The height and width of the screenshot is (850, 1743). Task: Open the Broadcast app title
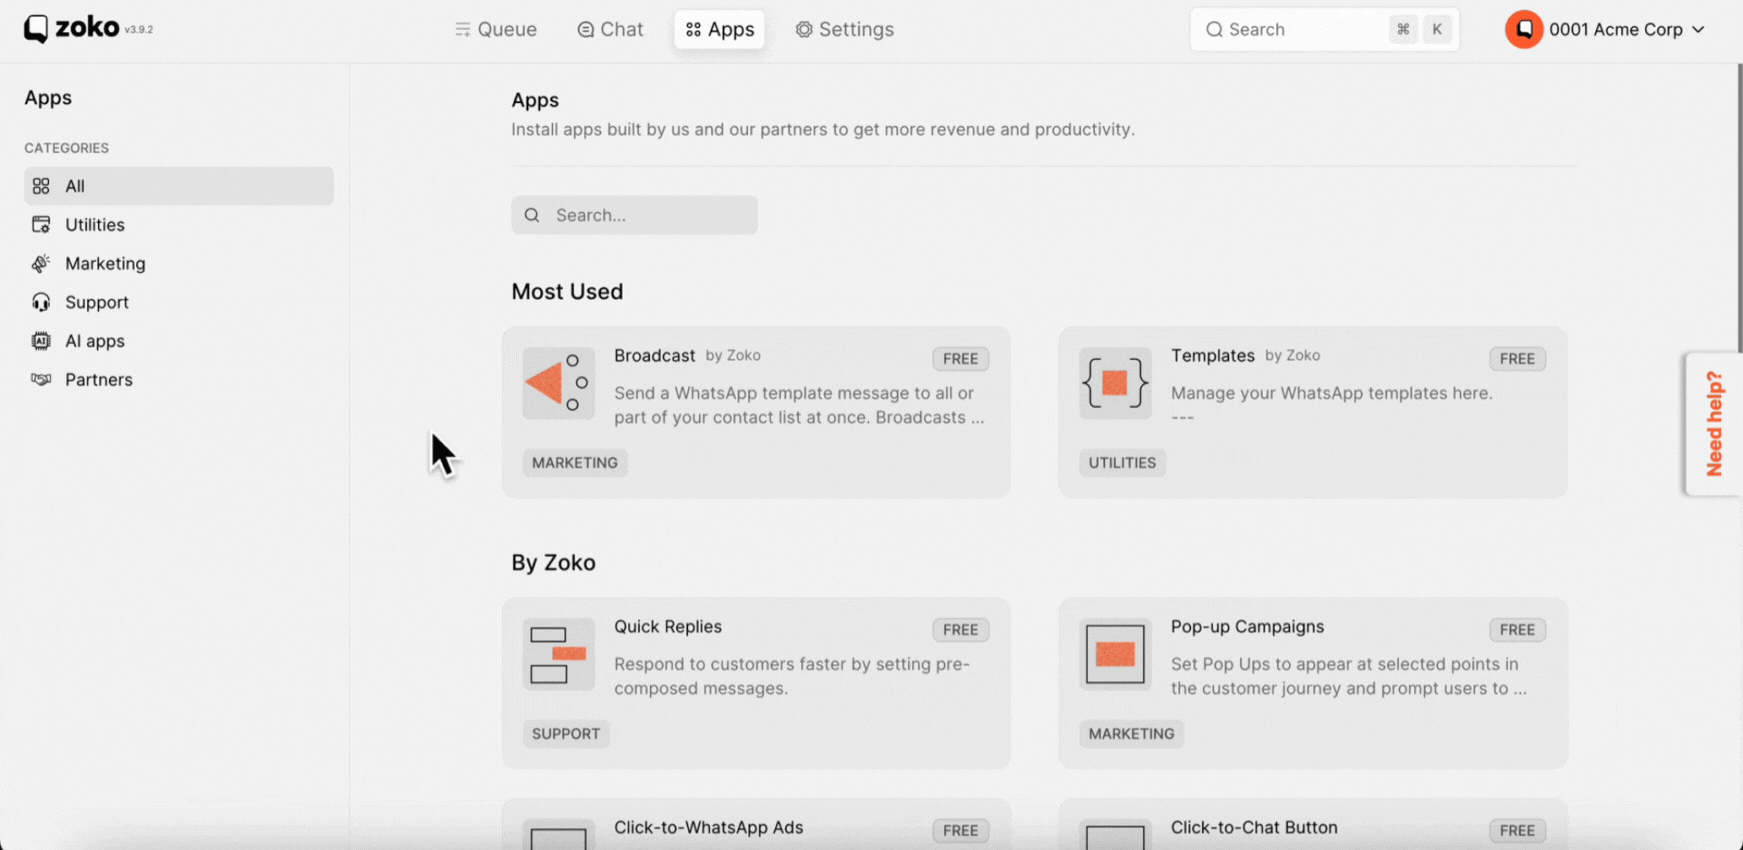click(655, 356)
